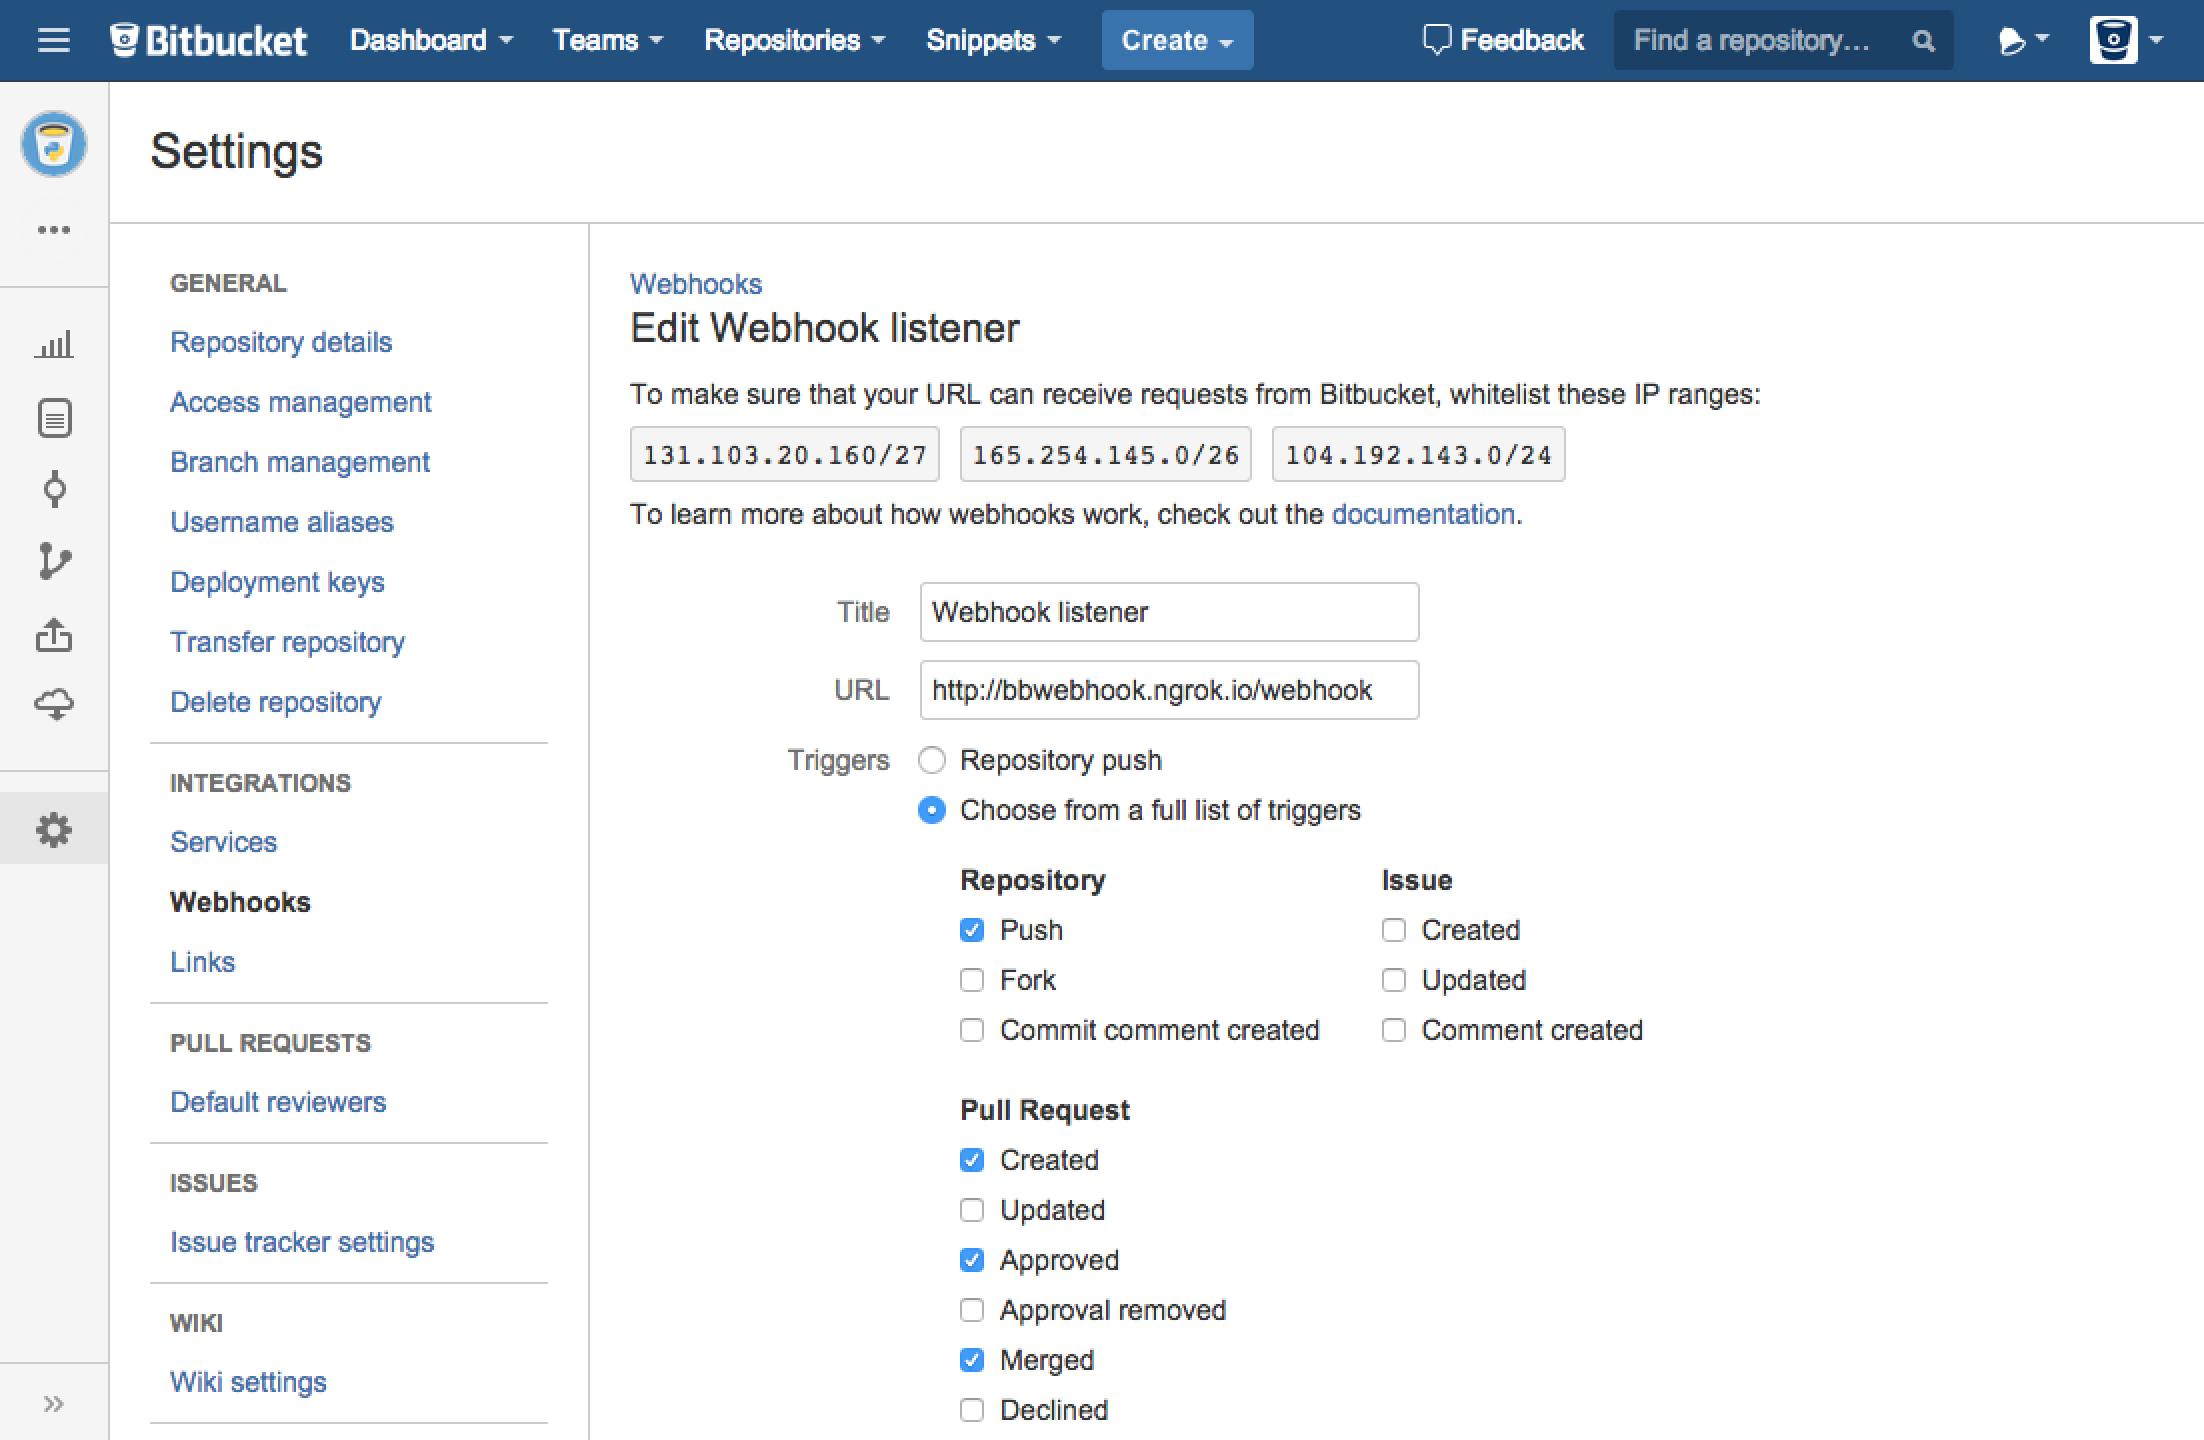The height and width of the screenshot is (1440, 2204).
Task: Select the Repository push radio button
Action: coord(932,760)
